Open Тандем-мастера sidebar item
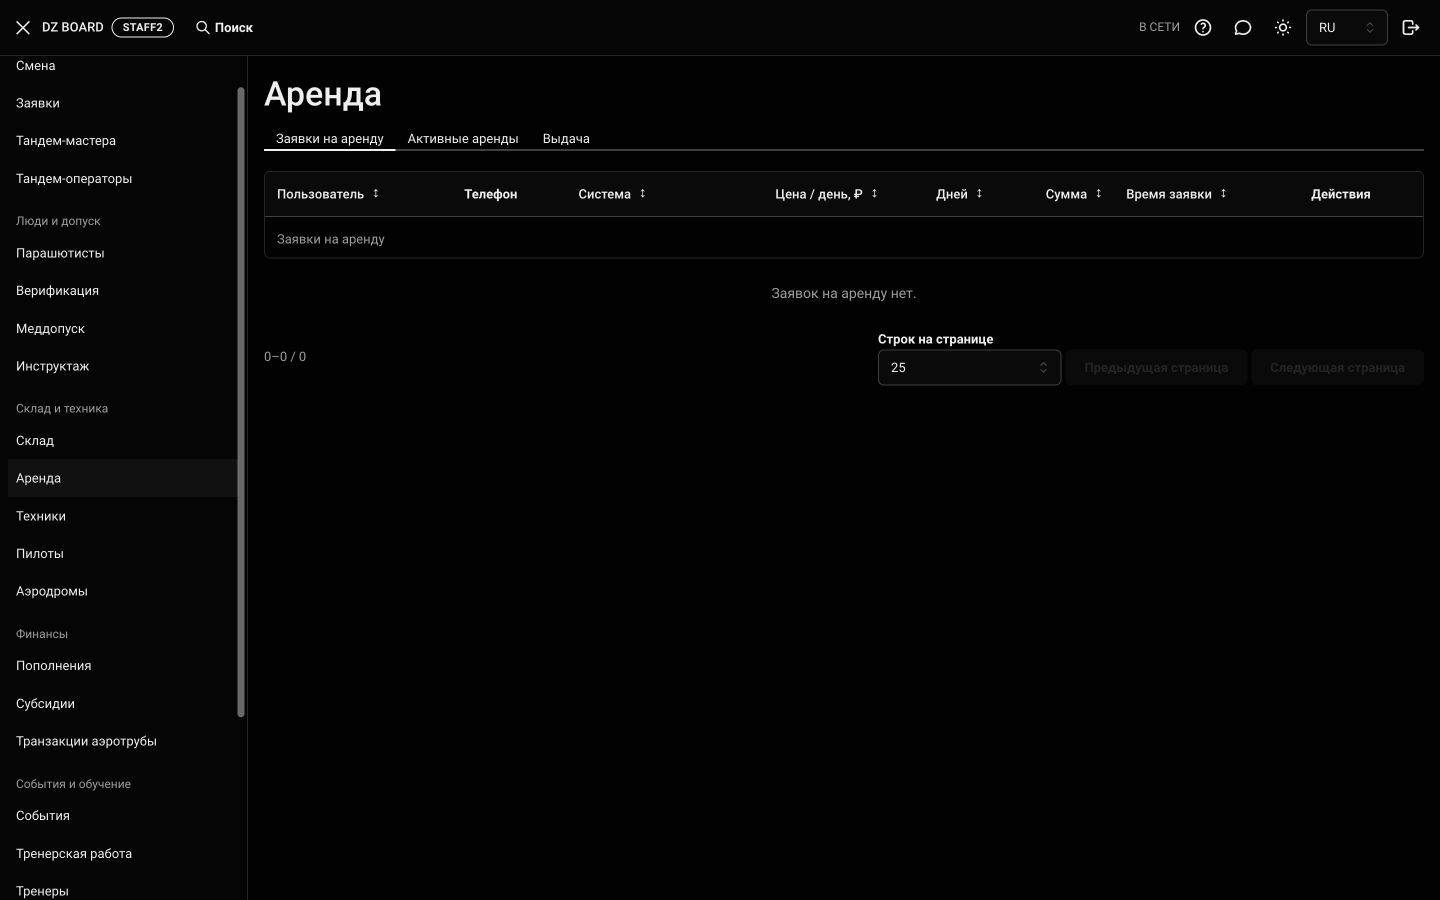 [x=122, y=141]
